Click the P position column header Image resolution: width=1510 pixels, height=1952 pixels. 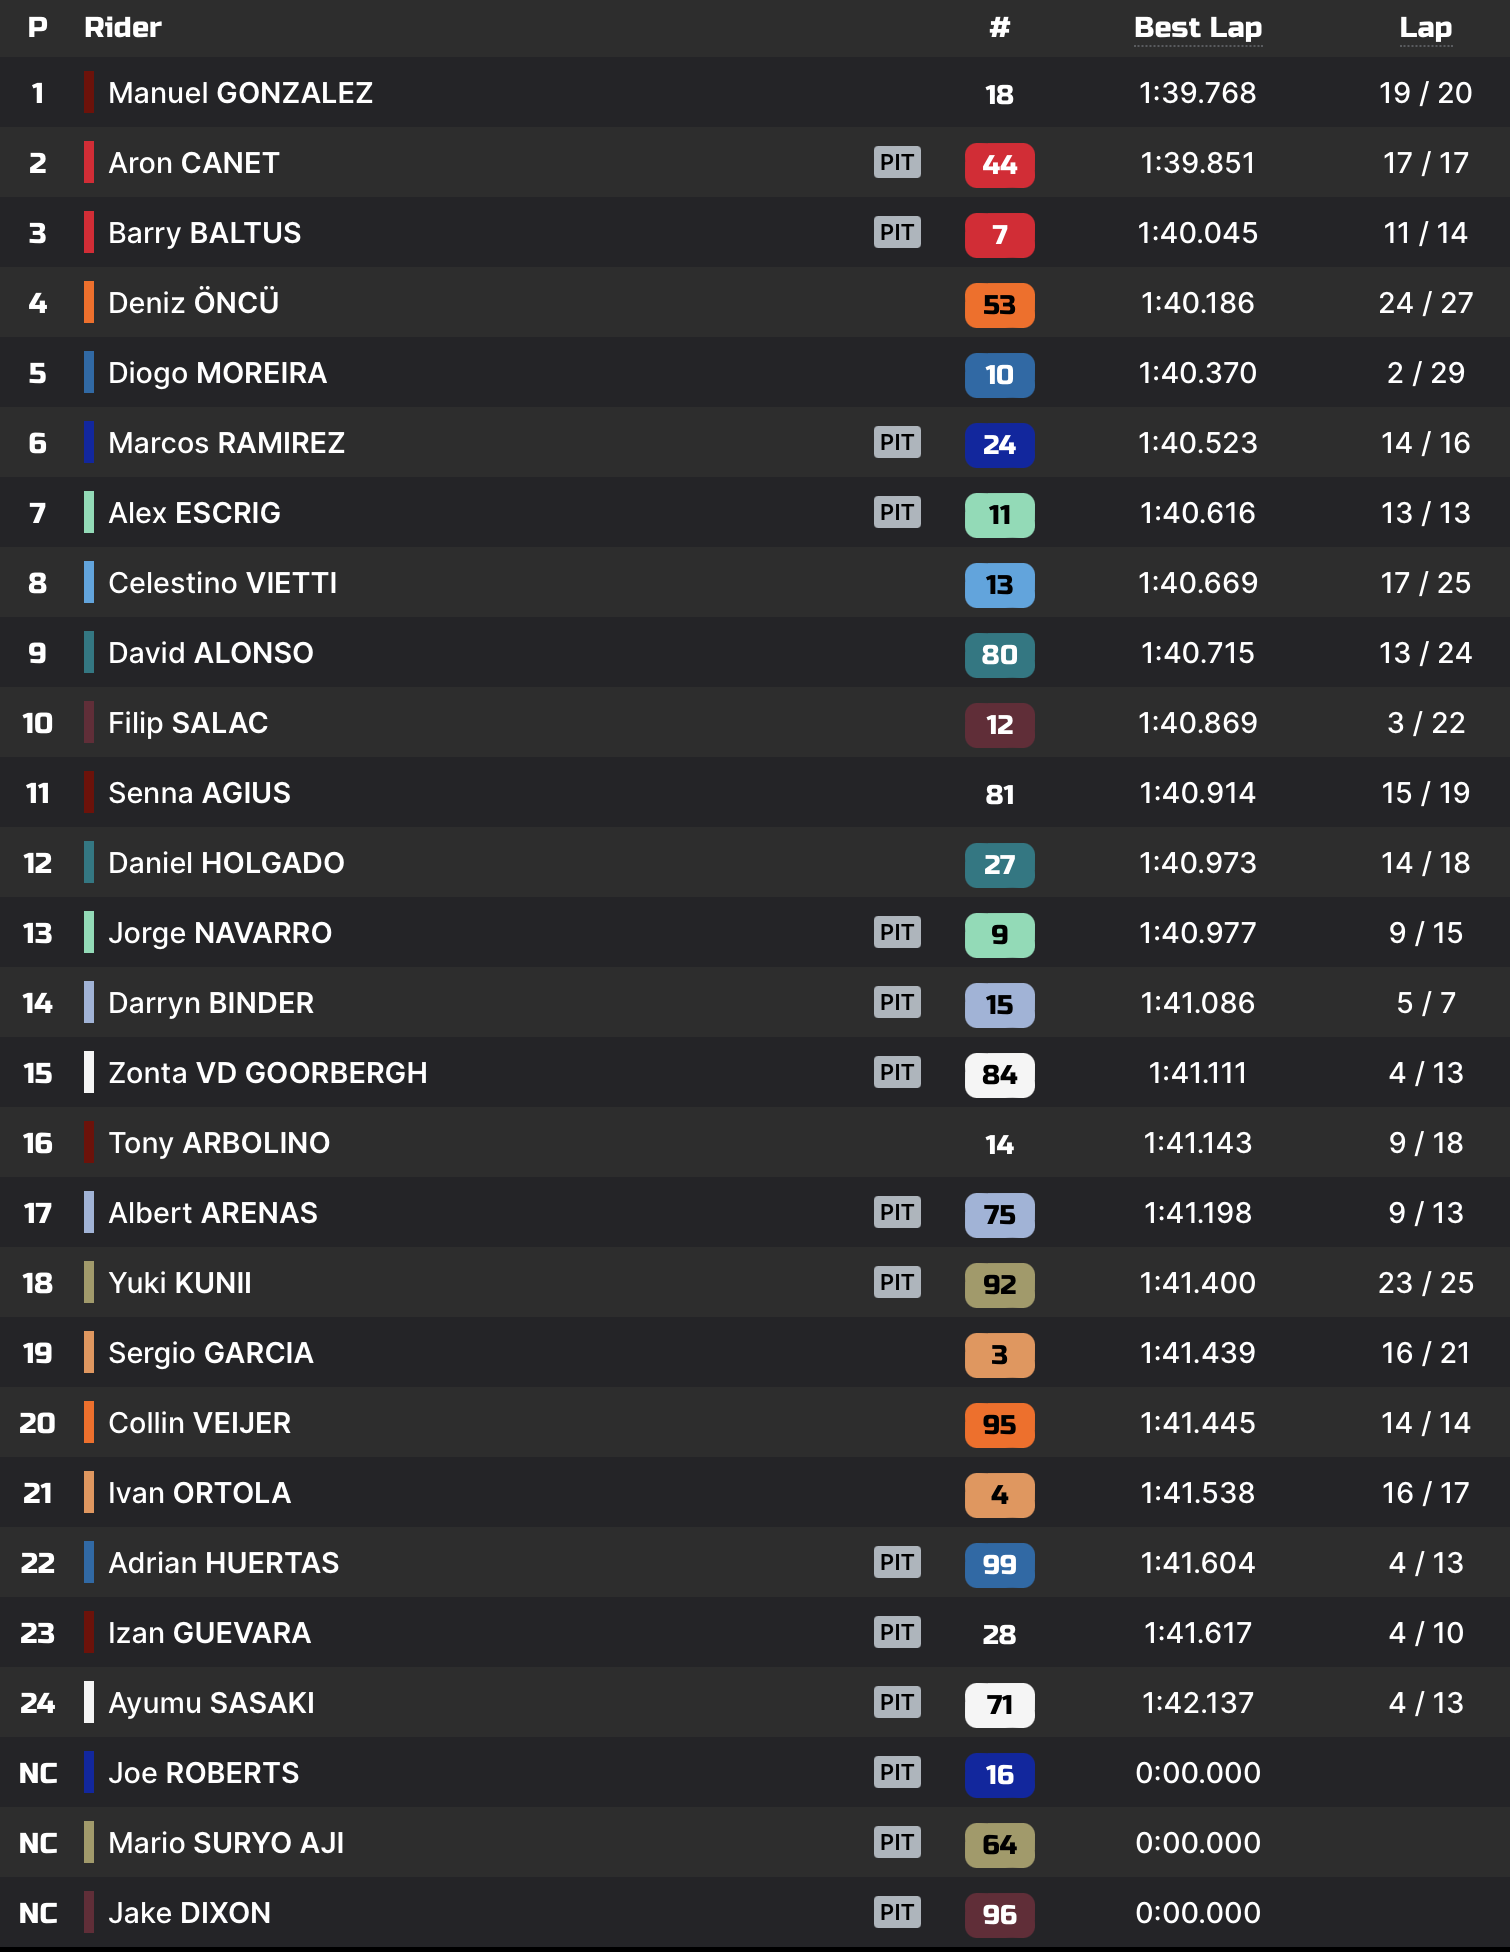38,28
